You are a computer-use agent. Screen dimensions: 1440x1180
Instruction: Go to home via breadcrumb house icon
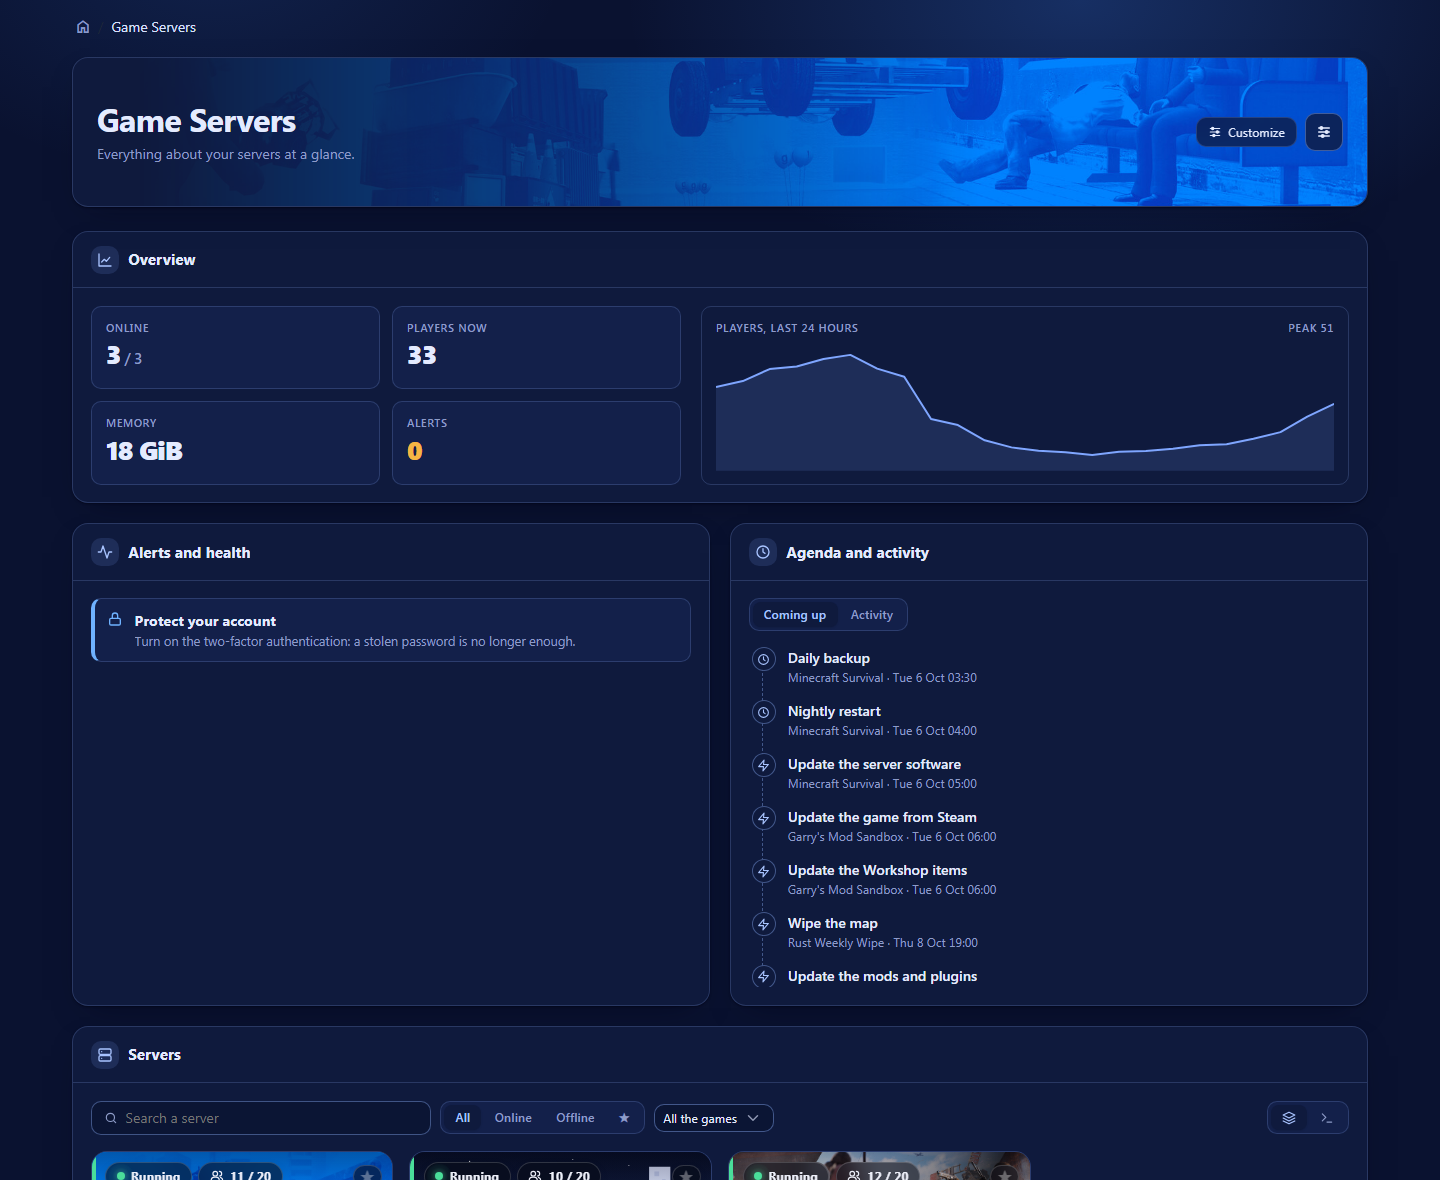[x=83, y=27]
